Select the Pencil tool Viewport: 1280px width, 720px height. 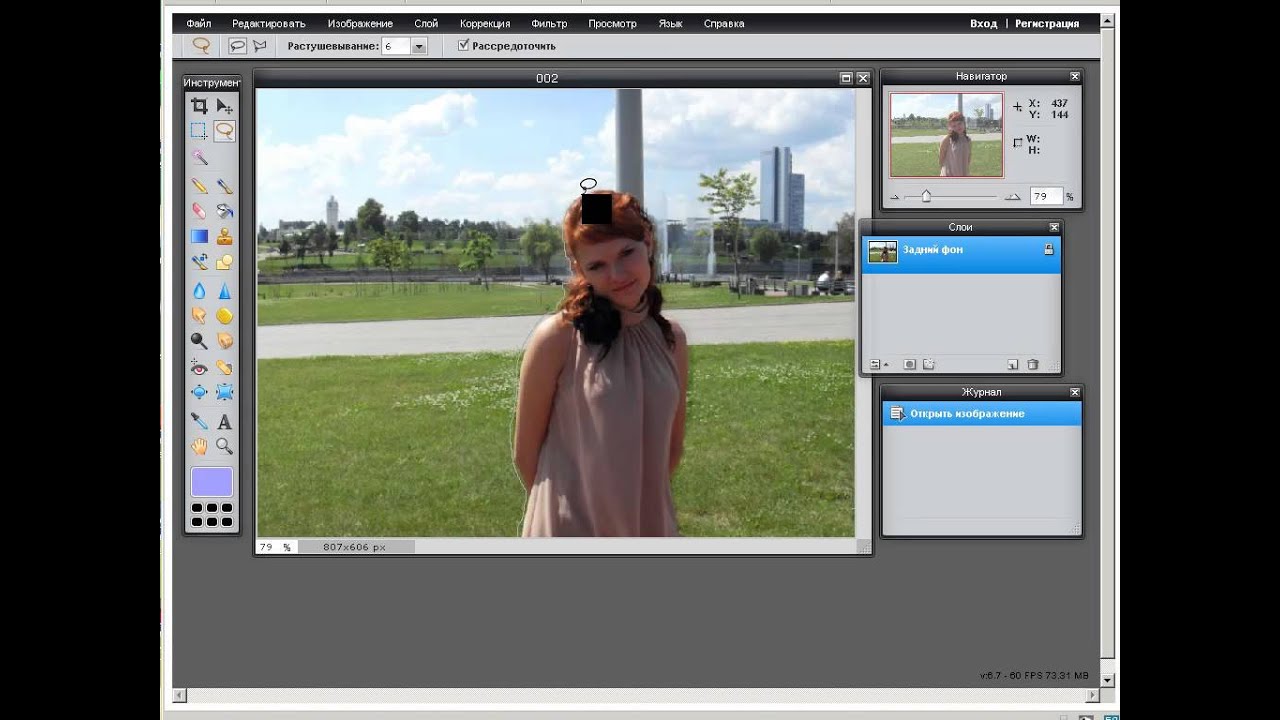click(199, 186)
